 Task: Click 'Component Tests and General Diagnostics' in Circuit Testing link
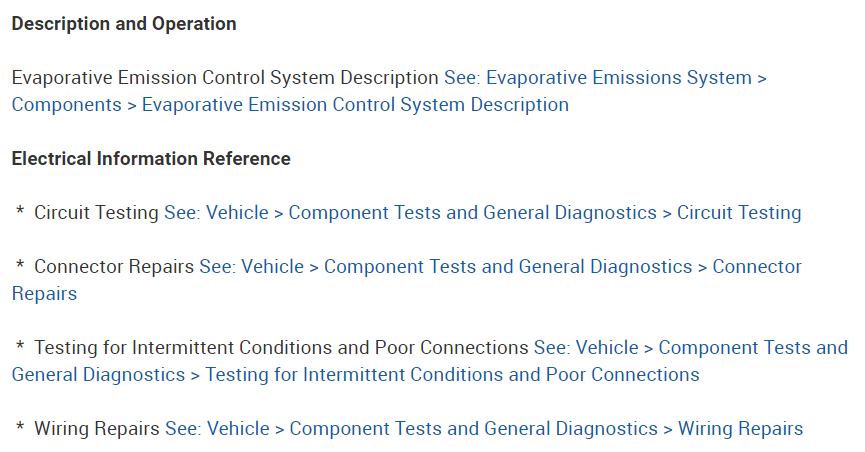tap(472, 213)
